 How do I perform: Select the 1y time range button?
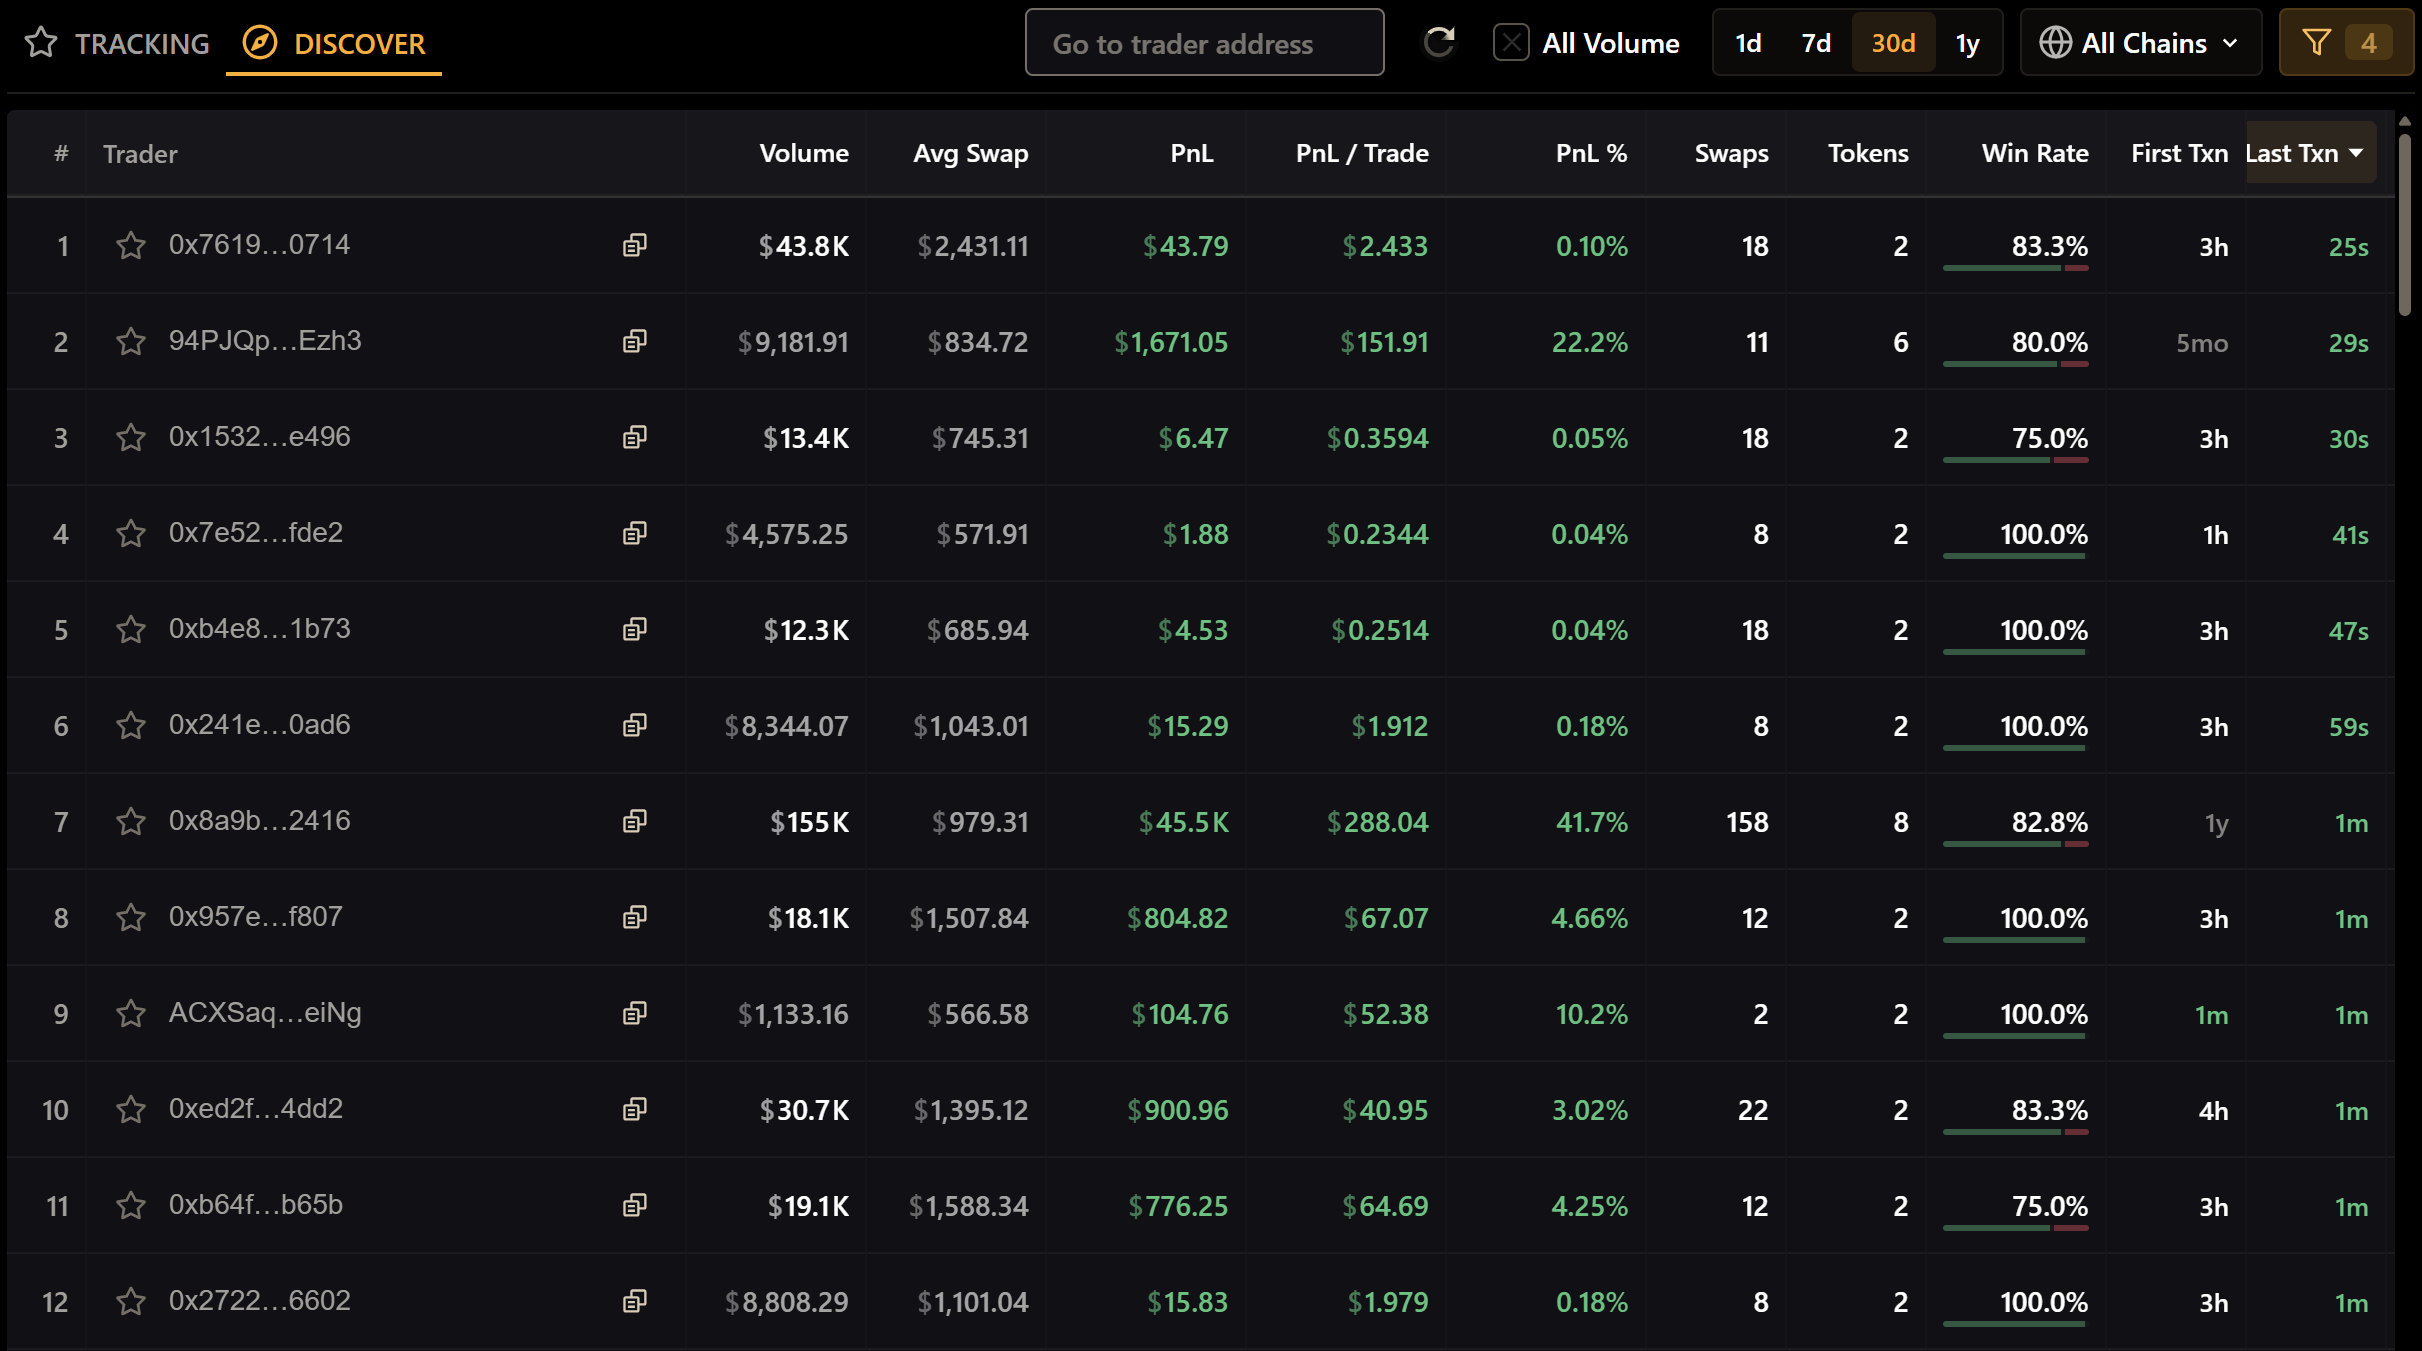pos(1967,43)
